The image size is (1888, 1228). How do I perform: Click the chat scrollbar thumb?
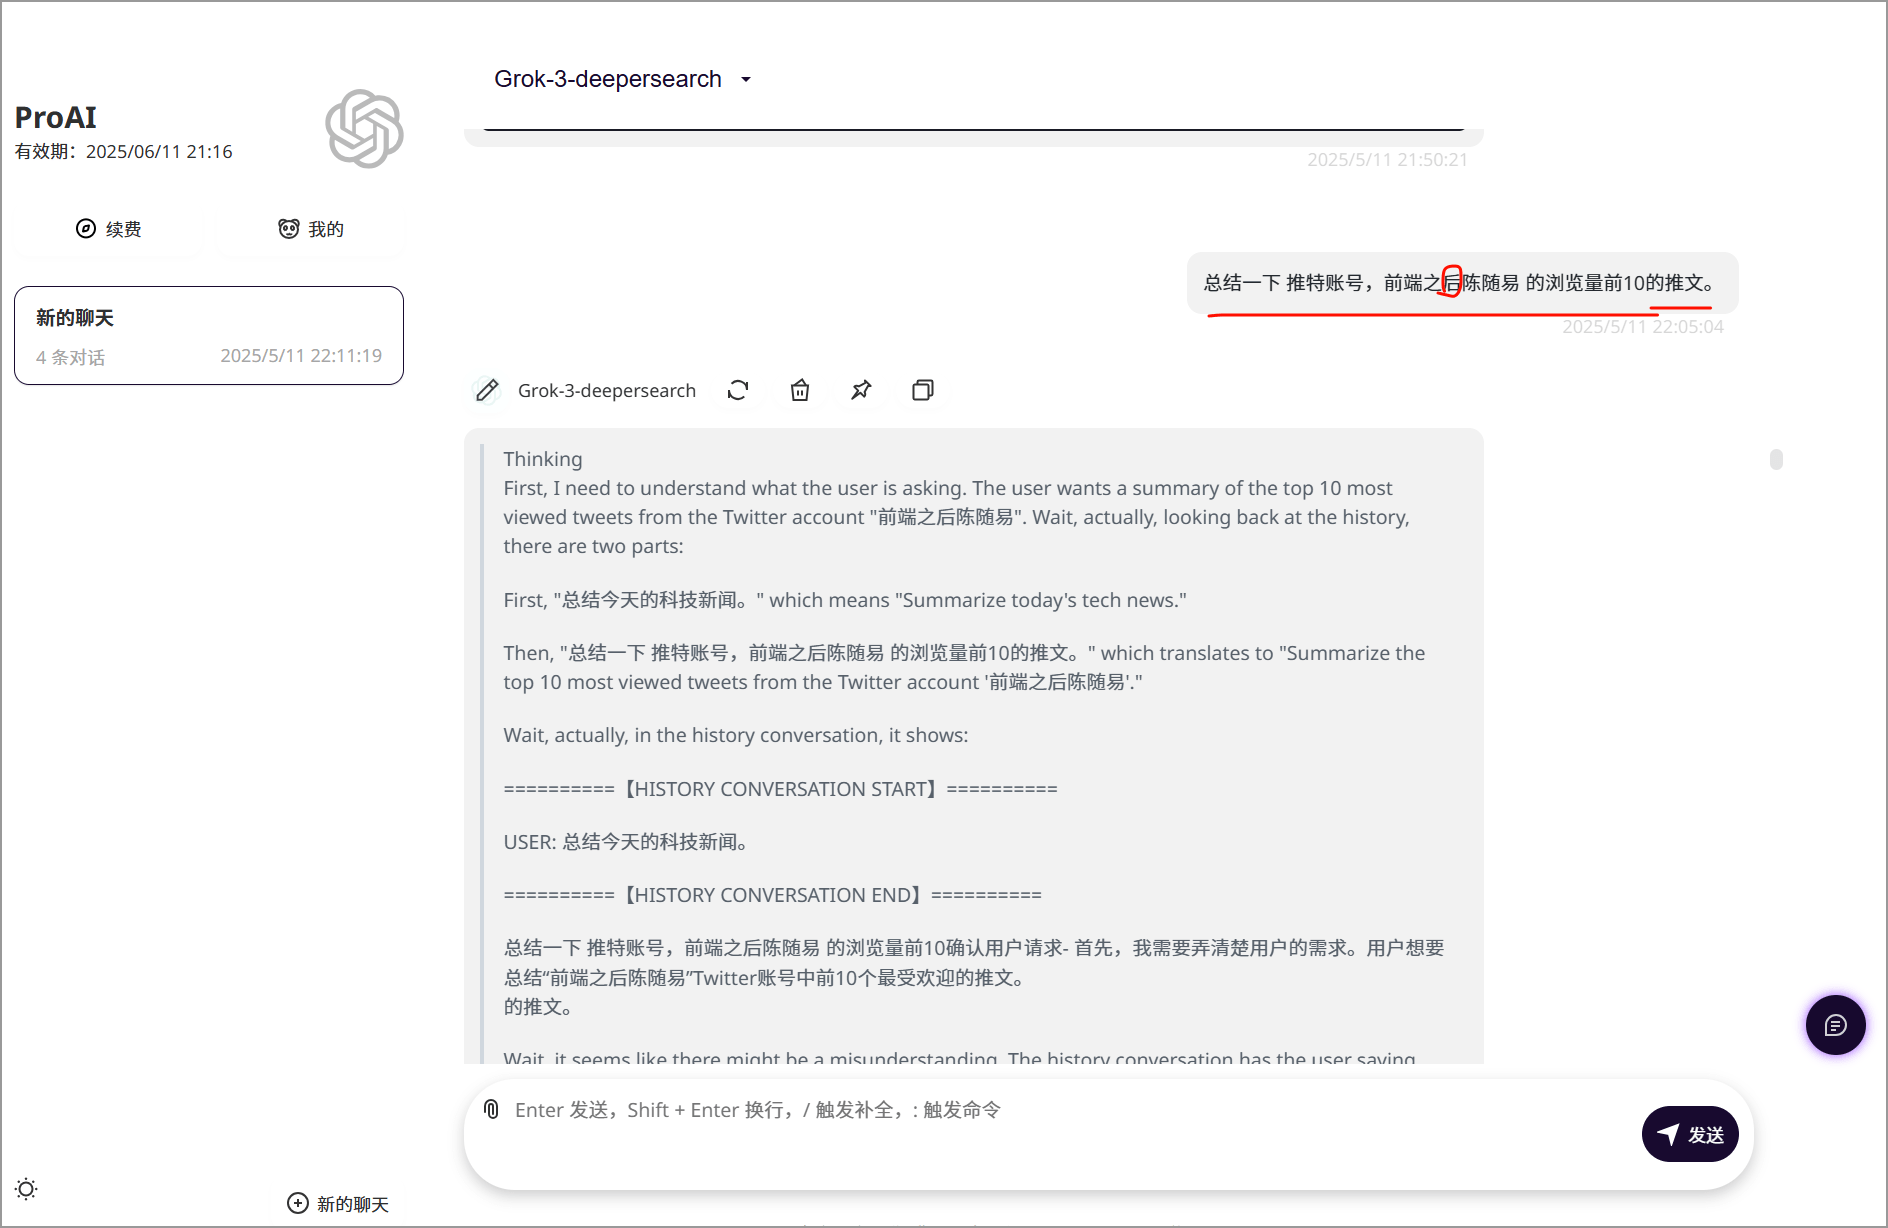1776,459
